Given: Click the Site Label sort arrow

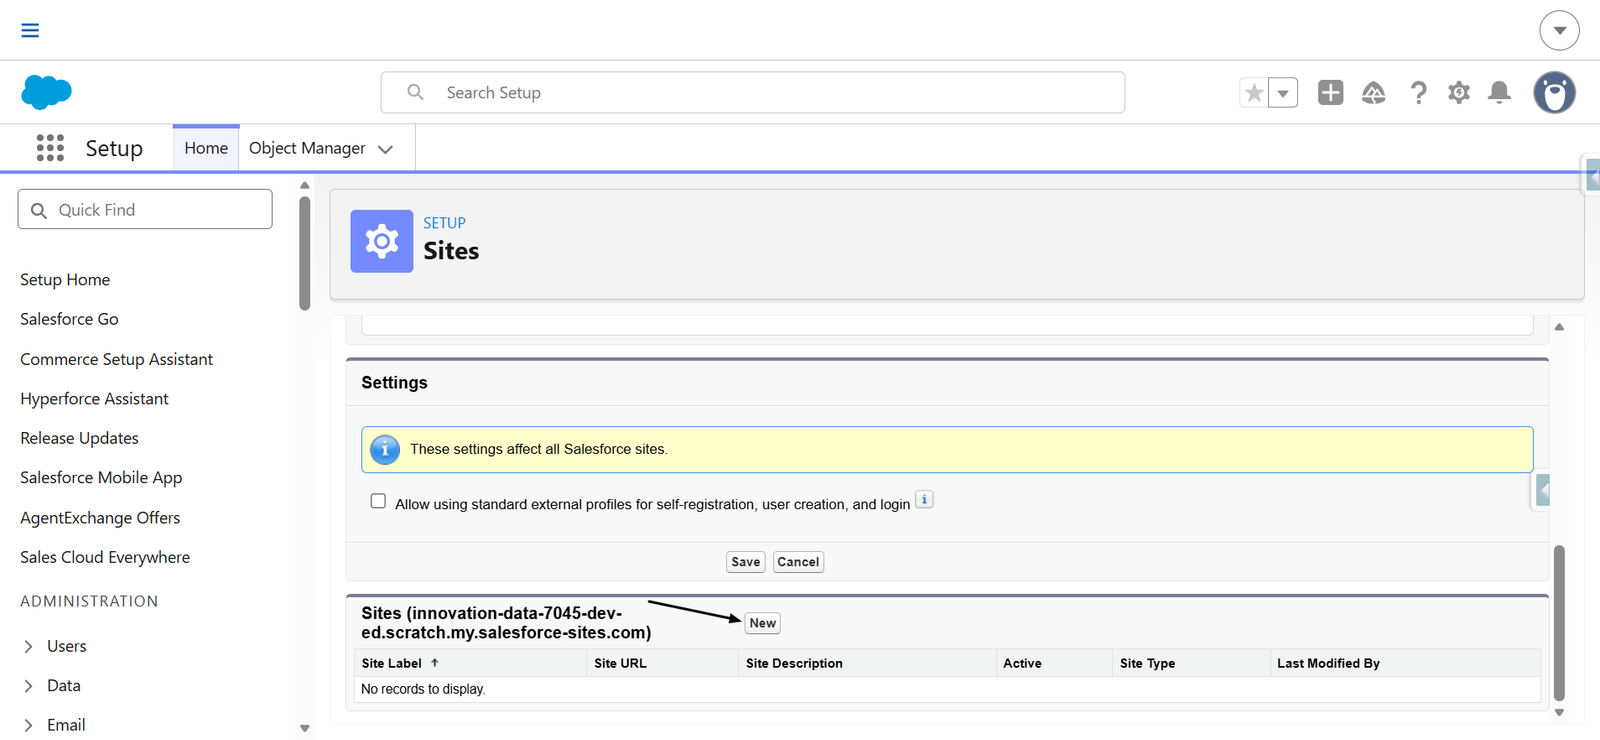Looking at the screenshot, I should pos(435,663).
